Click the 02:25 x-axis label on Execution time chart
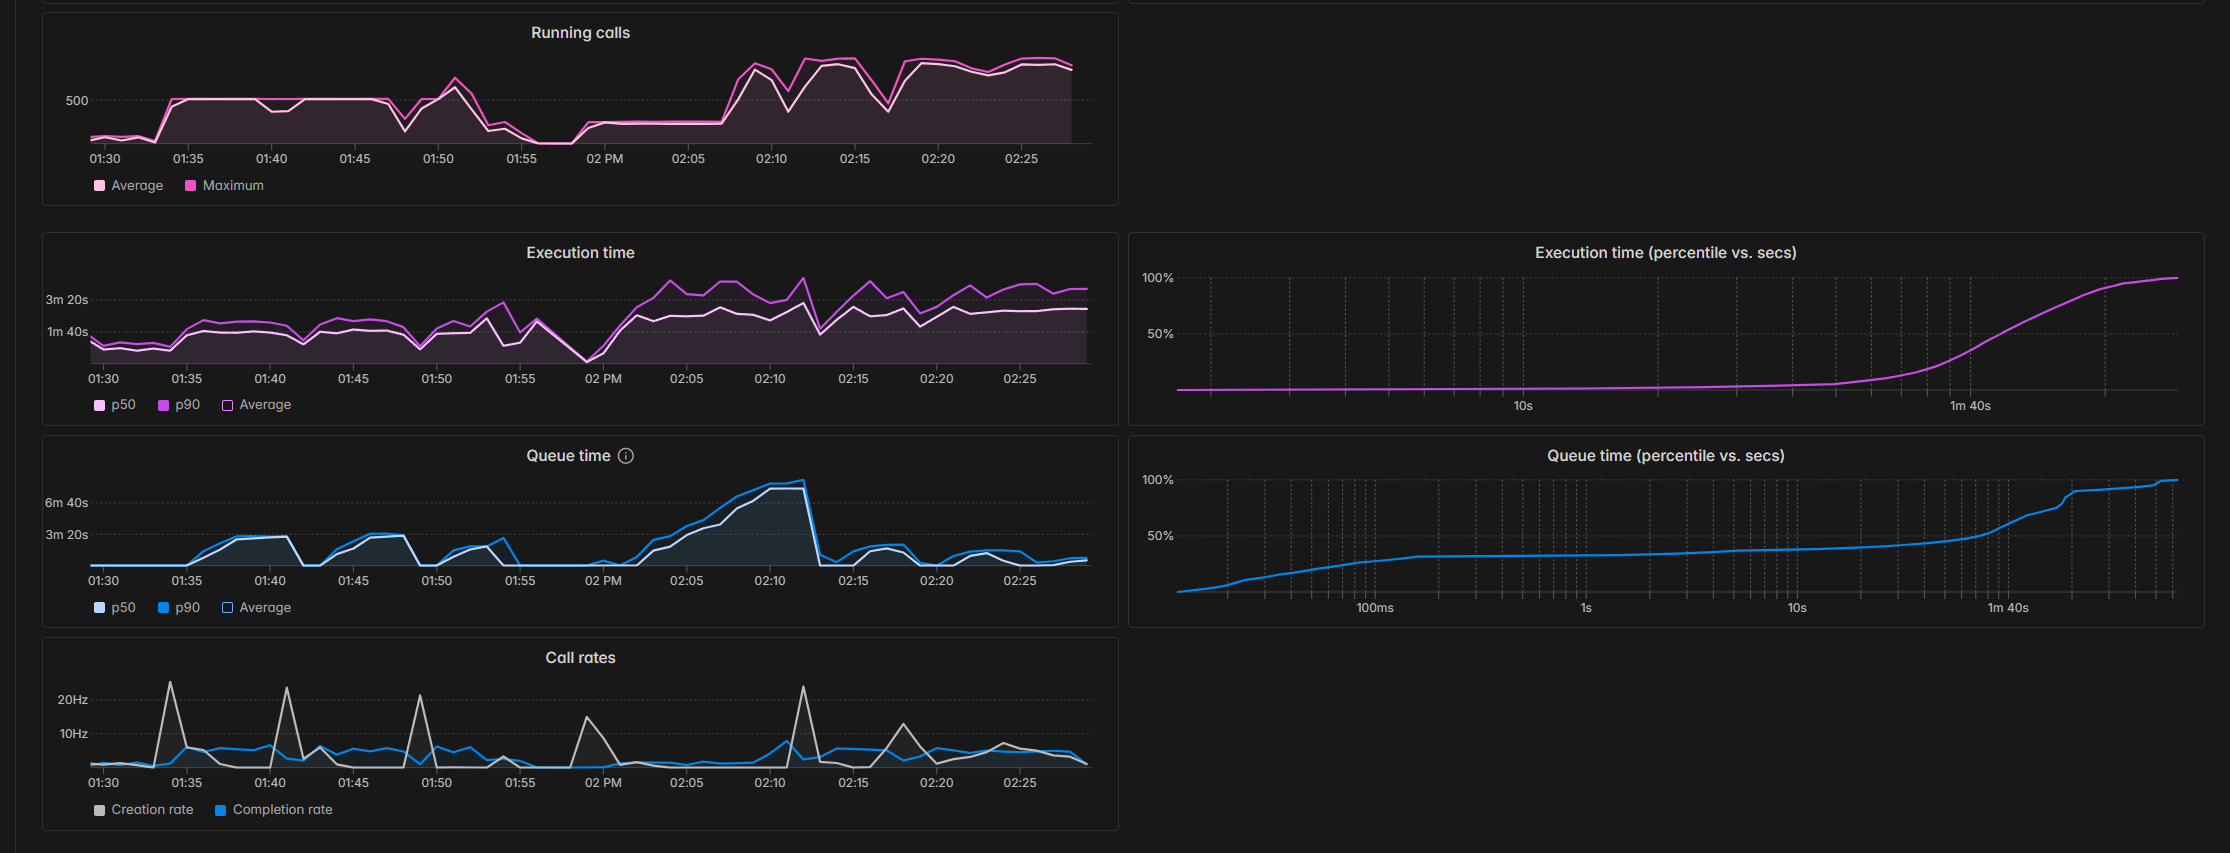Viewport: 2230px width, 853px height. 1020,379
